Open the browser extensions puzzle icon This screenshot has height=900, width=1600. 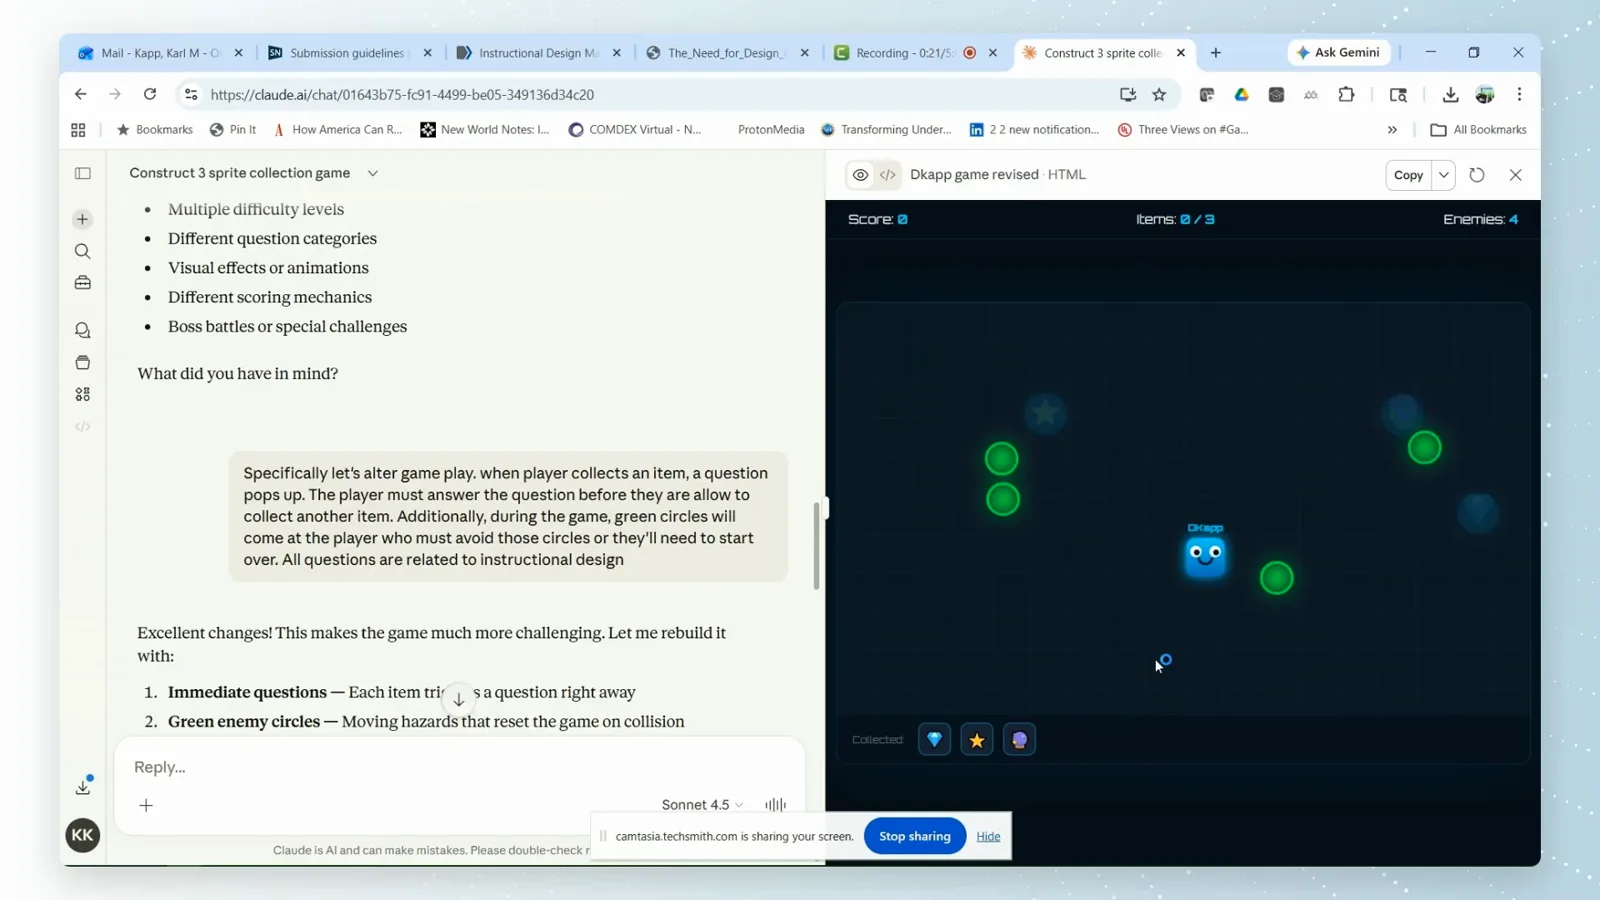[1346, 94]
